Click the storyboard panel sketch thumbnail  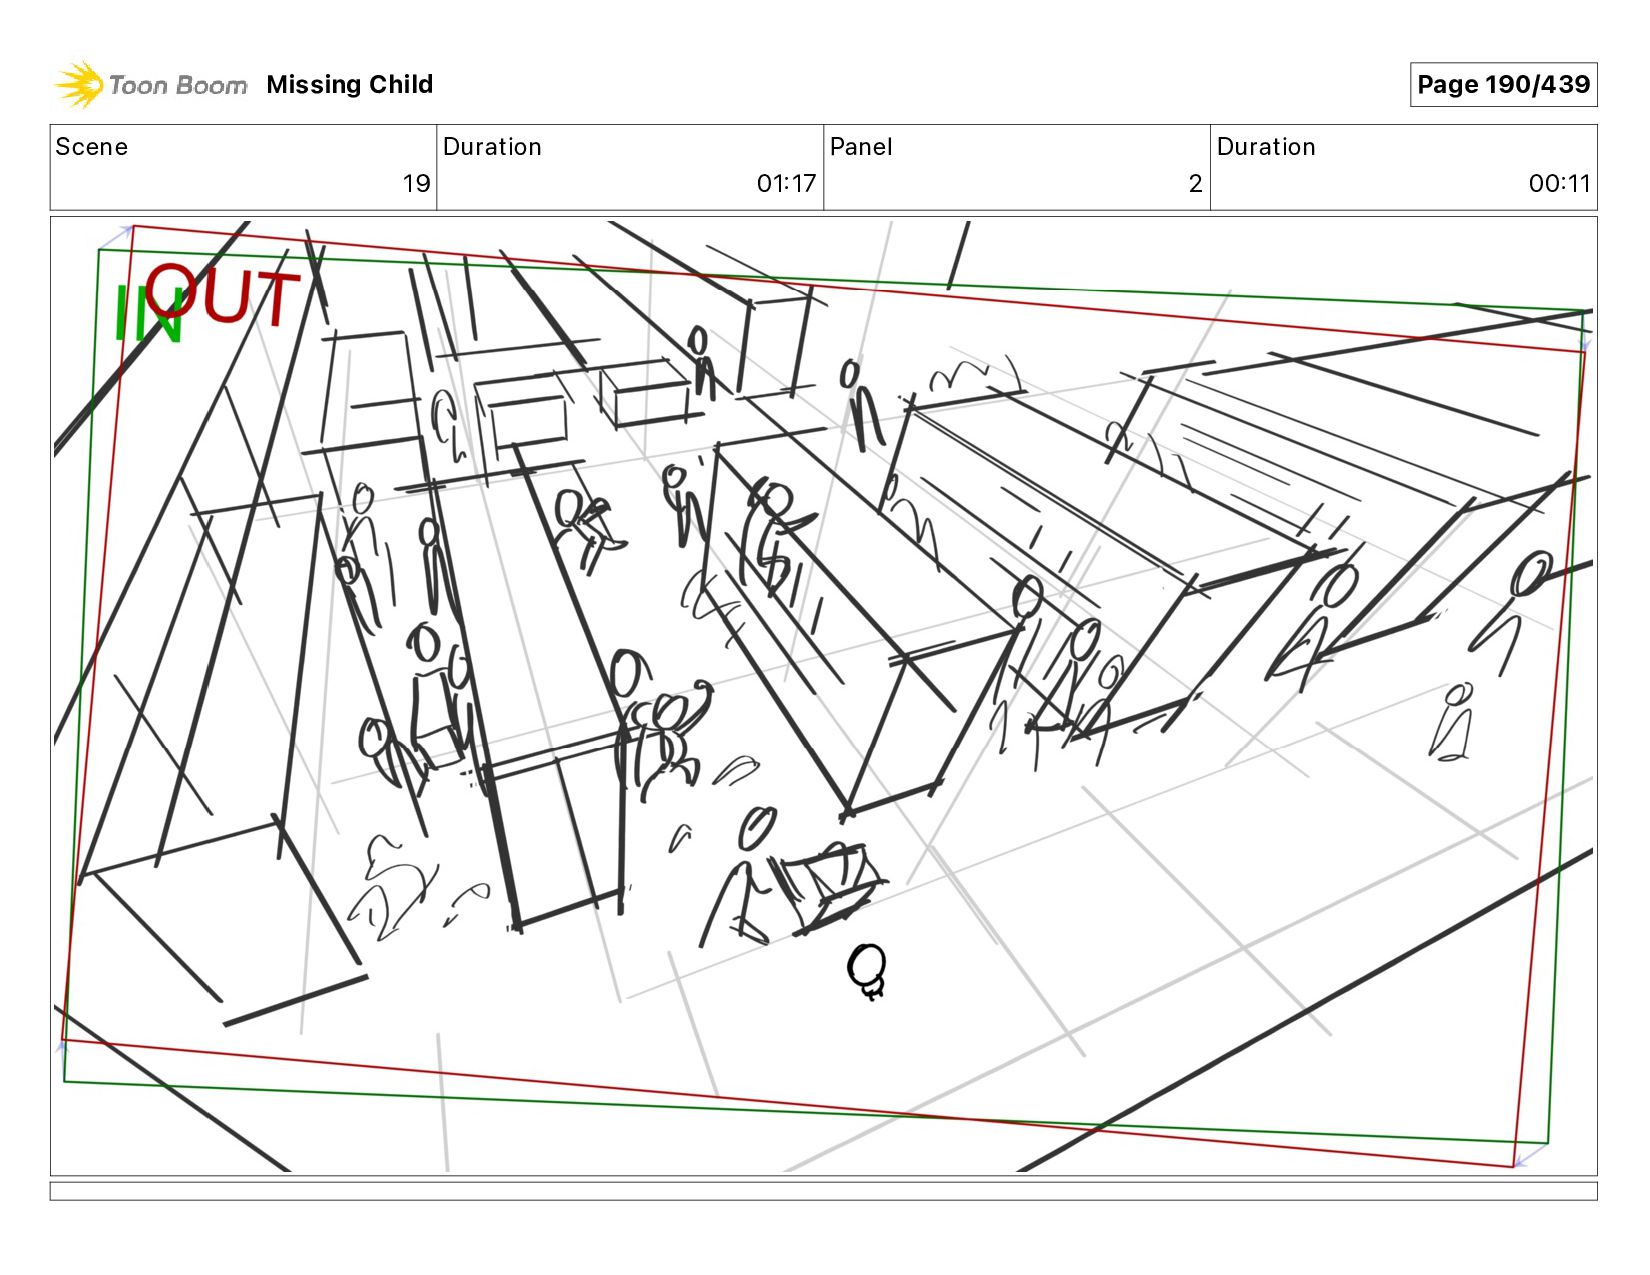823,696
